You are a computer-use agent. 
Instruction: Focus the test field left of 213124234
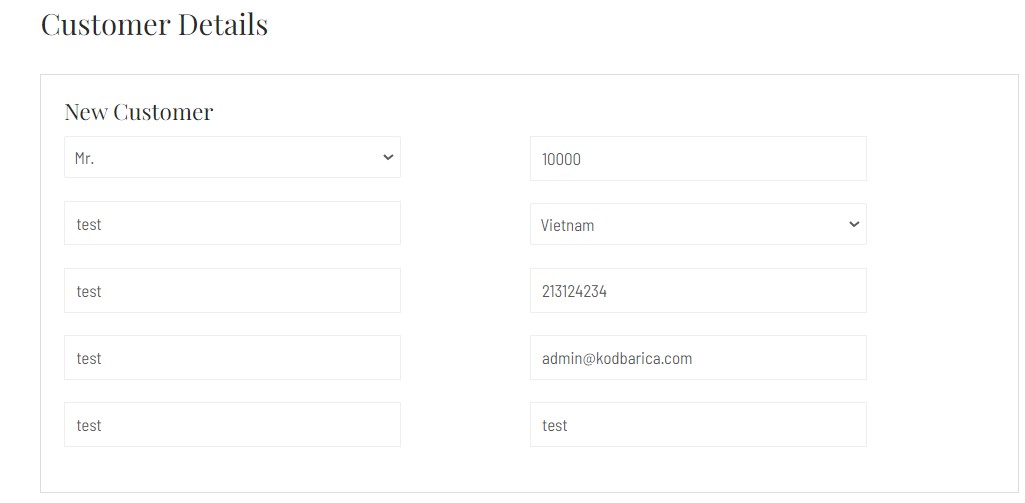[x=232, y=290]
